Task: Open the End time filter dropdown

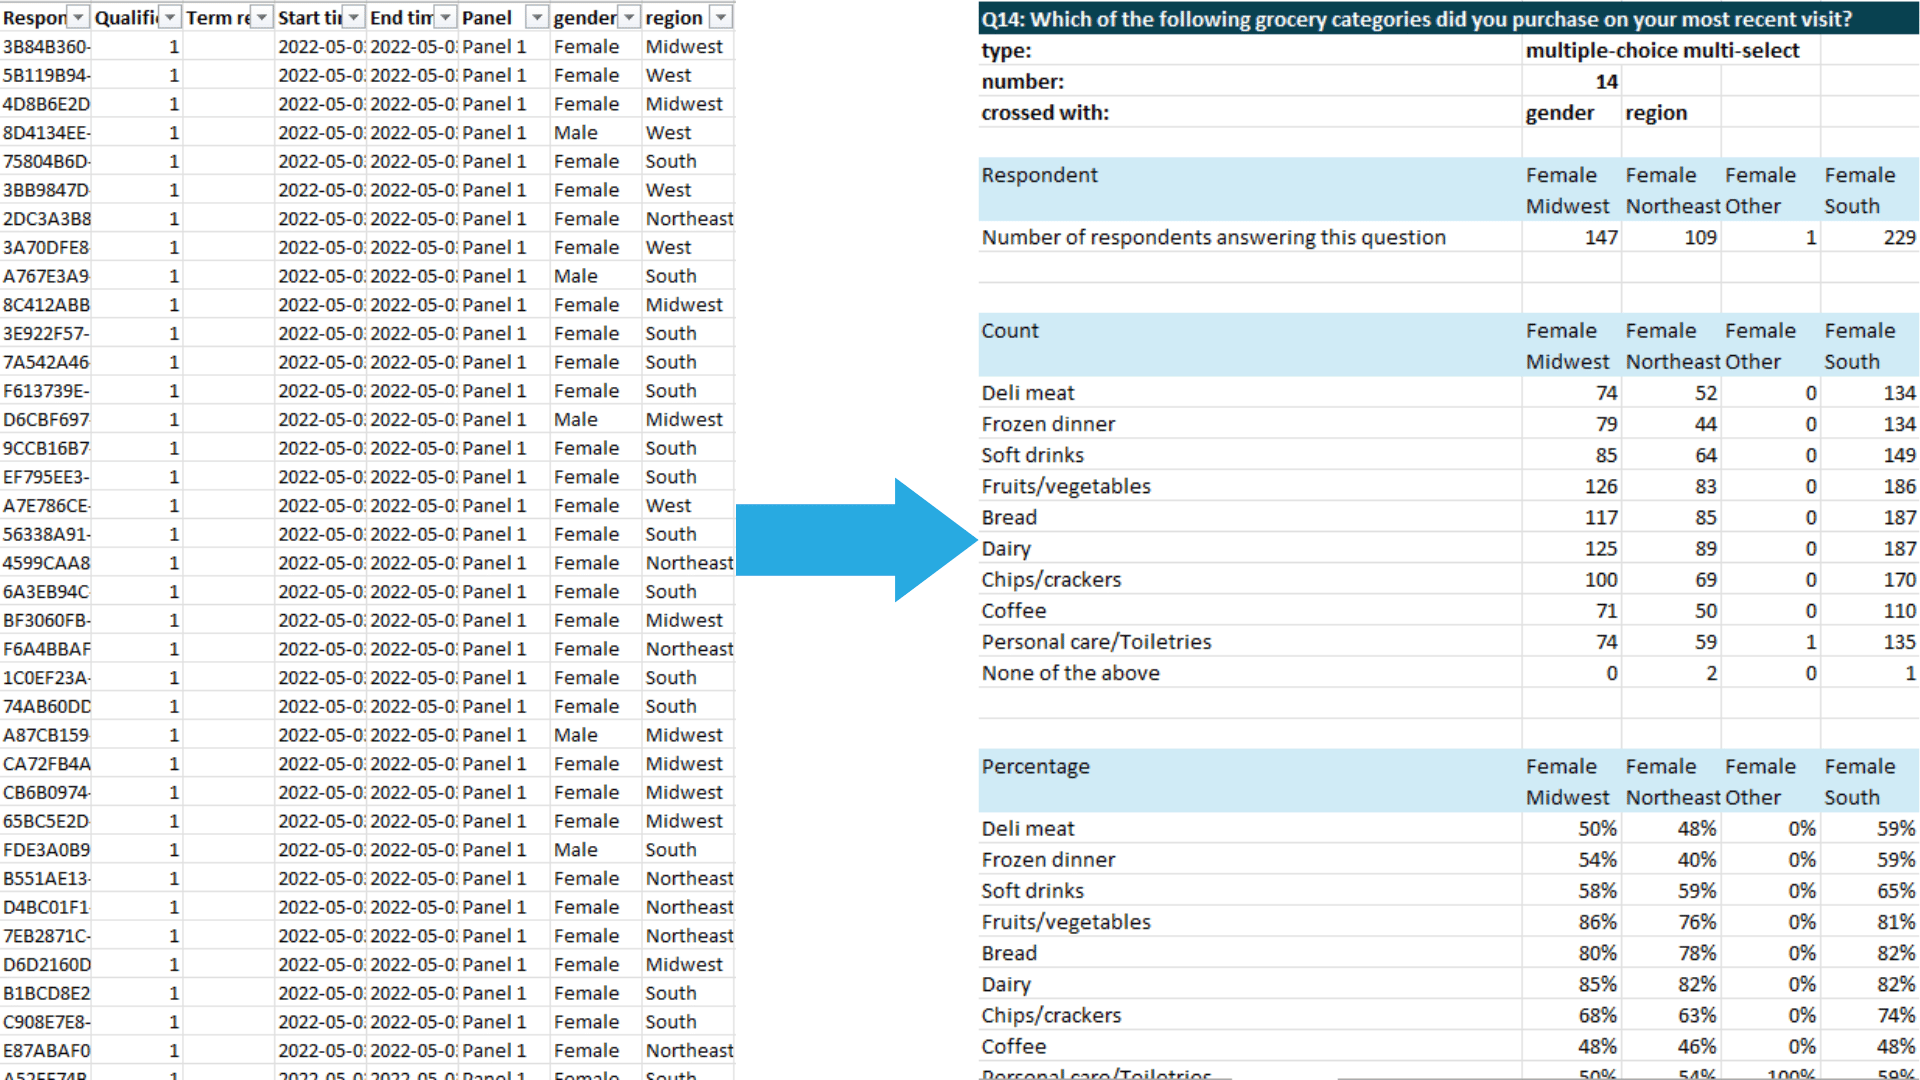Action: click(446, 18)
